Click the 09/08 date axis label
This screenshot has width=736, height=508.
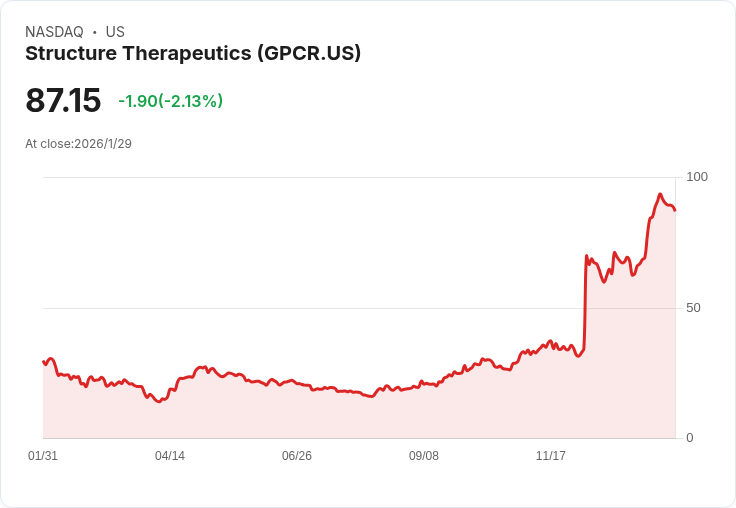[x=424, y=455]
